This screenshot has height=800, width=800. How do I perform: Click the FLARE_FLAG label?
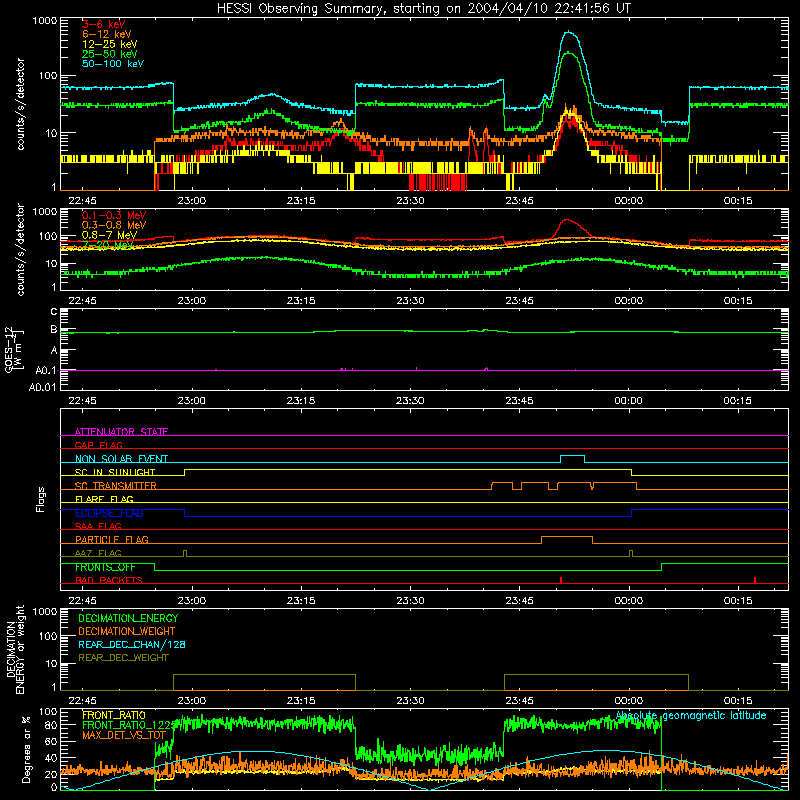click(x=104, y=499)
